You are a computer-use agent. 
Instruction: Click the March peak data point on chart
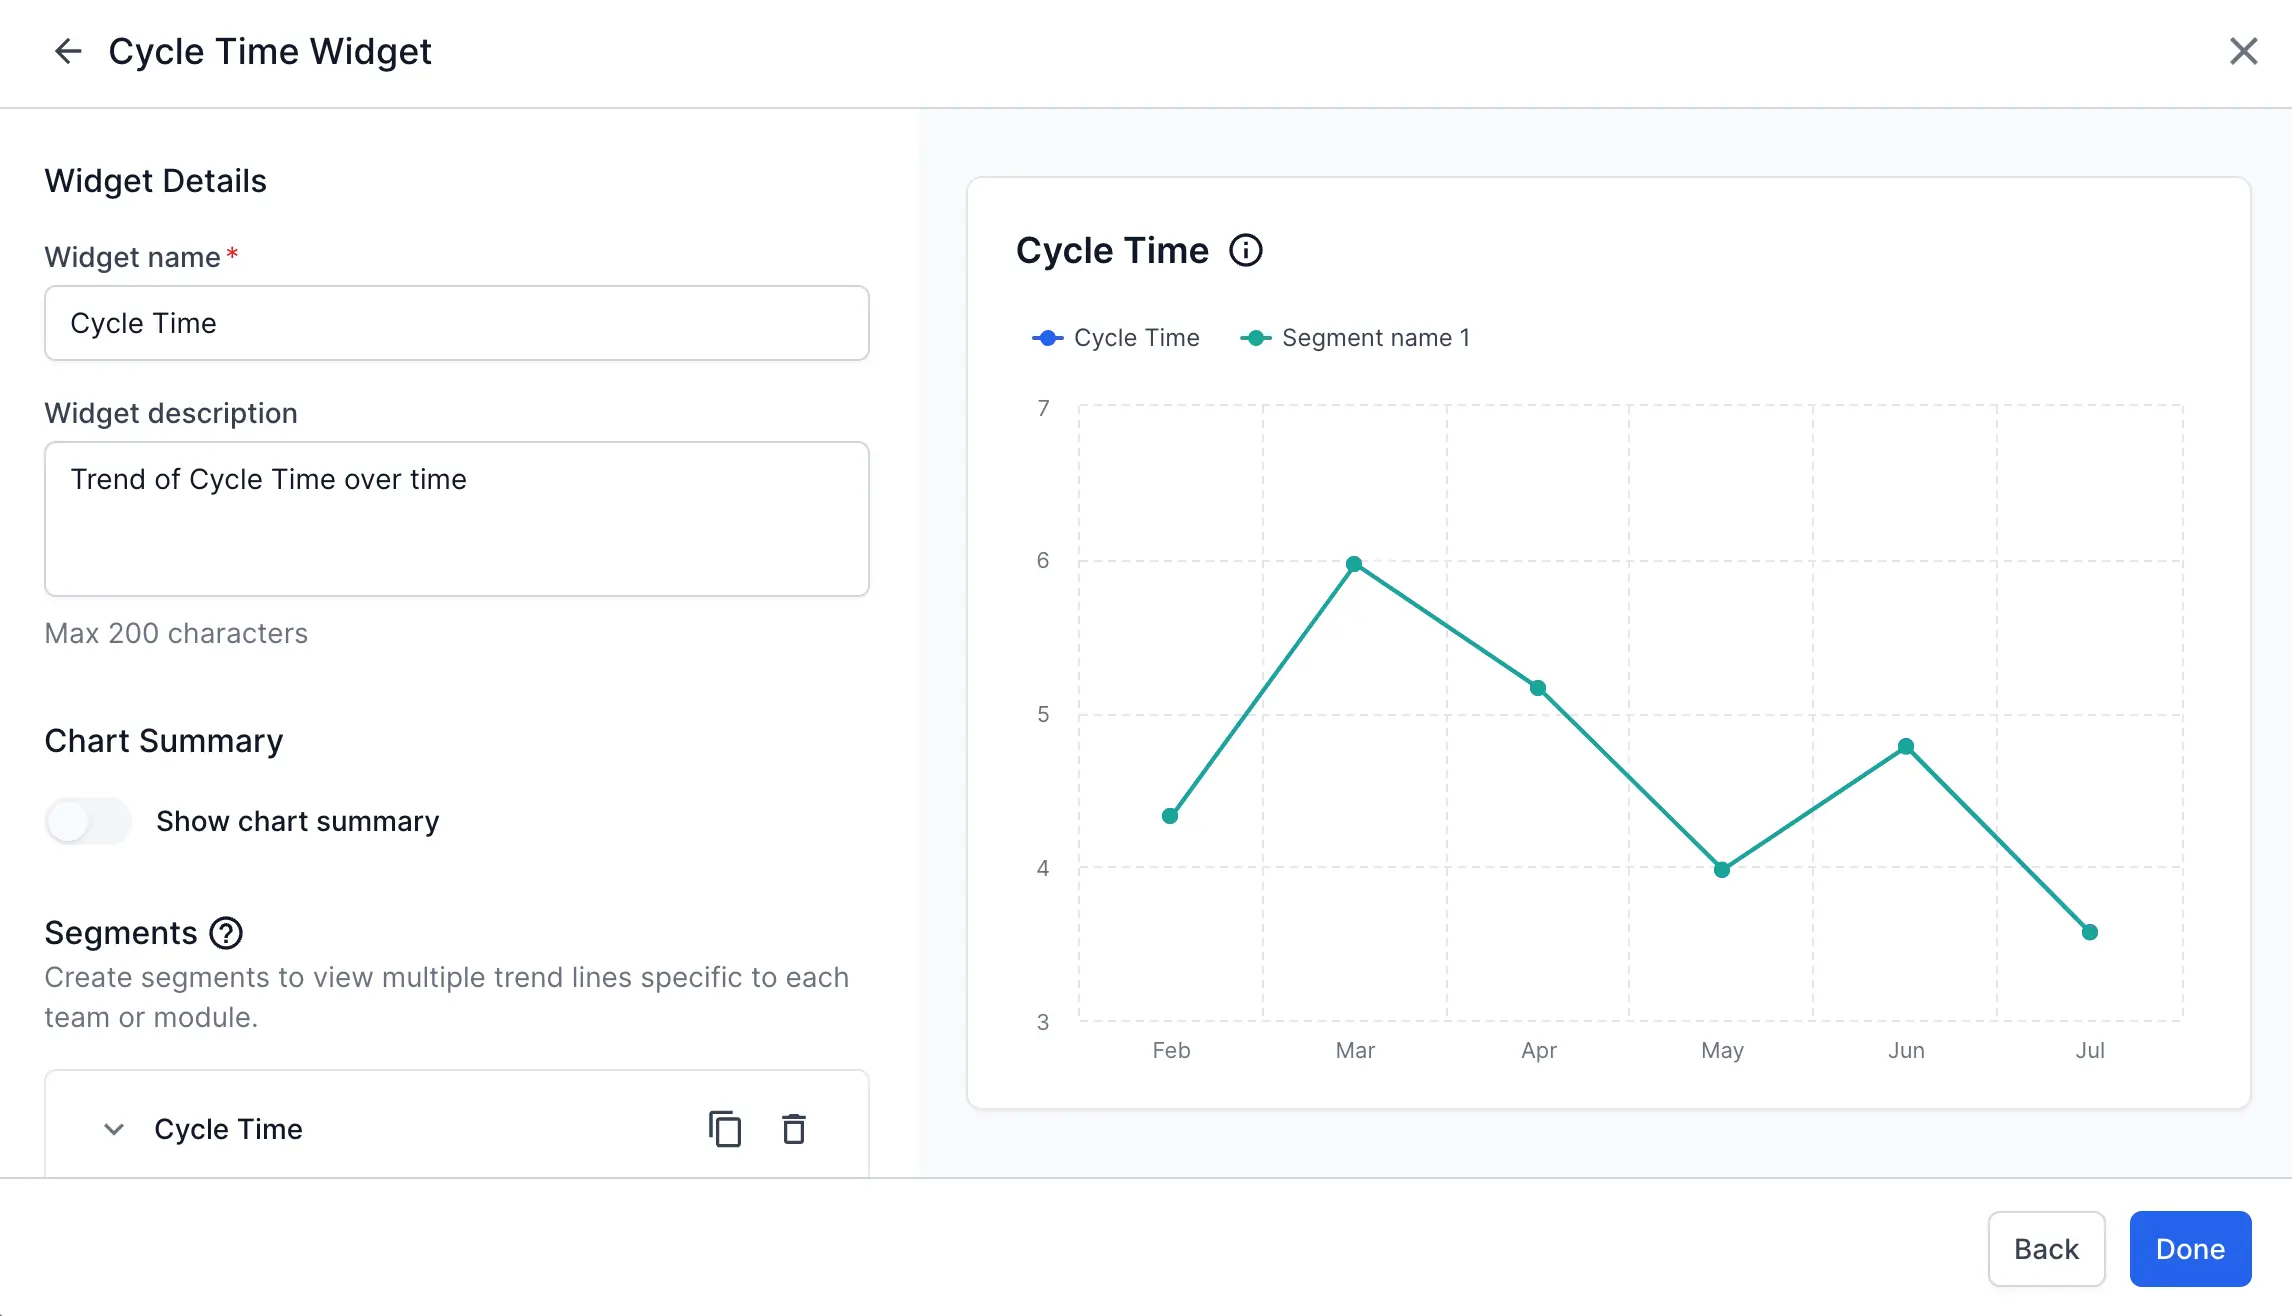pyautogui.click(x=1354, y=564)
